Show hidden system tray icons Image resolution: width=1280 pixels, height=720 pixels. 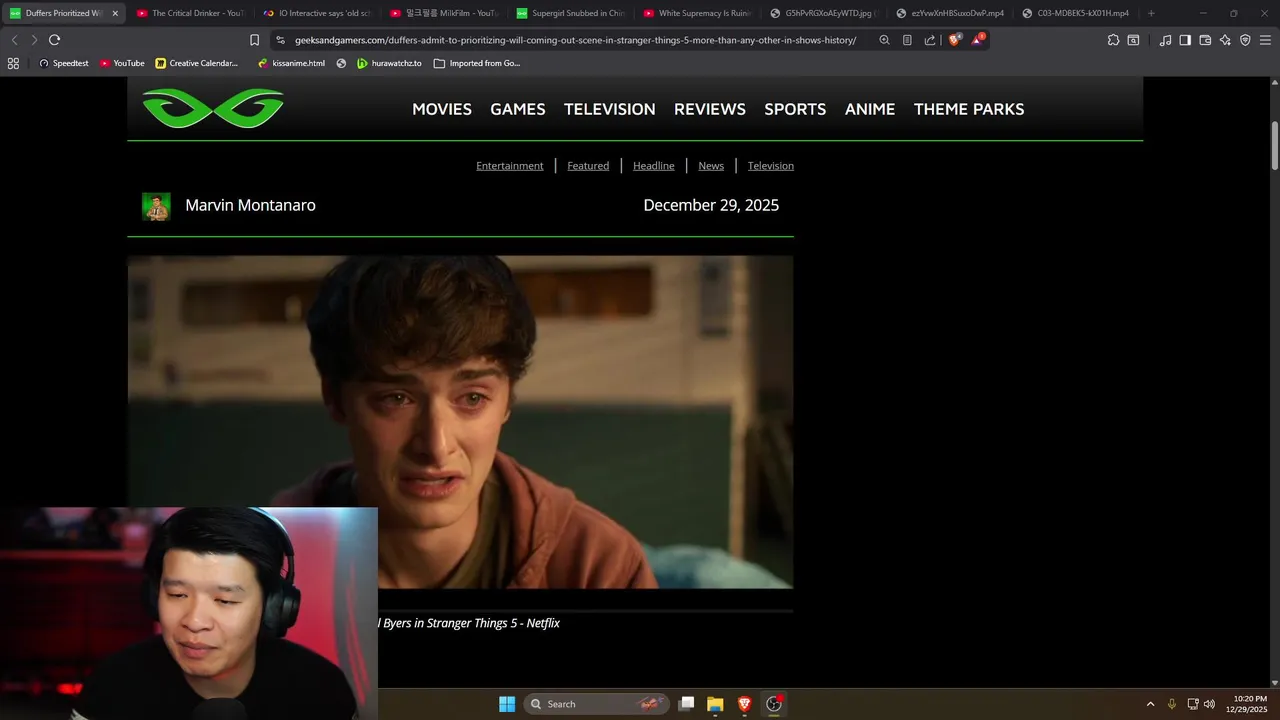point(1150,704)
